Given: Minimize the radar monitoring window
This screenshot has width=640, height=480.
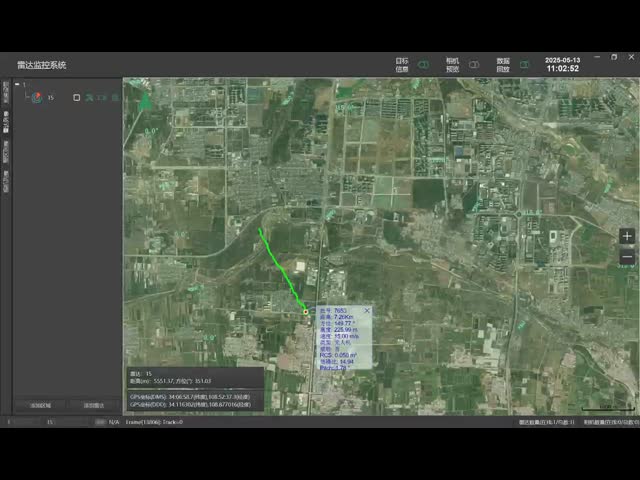Looking at the screenshot, I should click(x=597, y=57).
